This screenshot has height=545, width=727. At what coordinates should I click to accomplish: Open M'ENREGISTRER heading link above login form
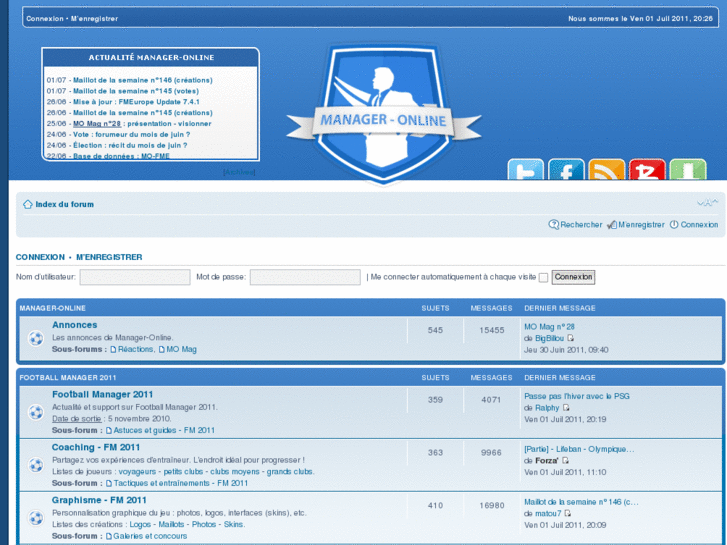pos(109,257)
